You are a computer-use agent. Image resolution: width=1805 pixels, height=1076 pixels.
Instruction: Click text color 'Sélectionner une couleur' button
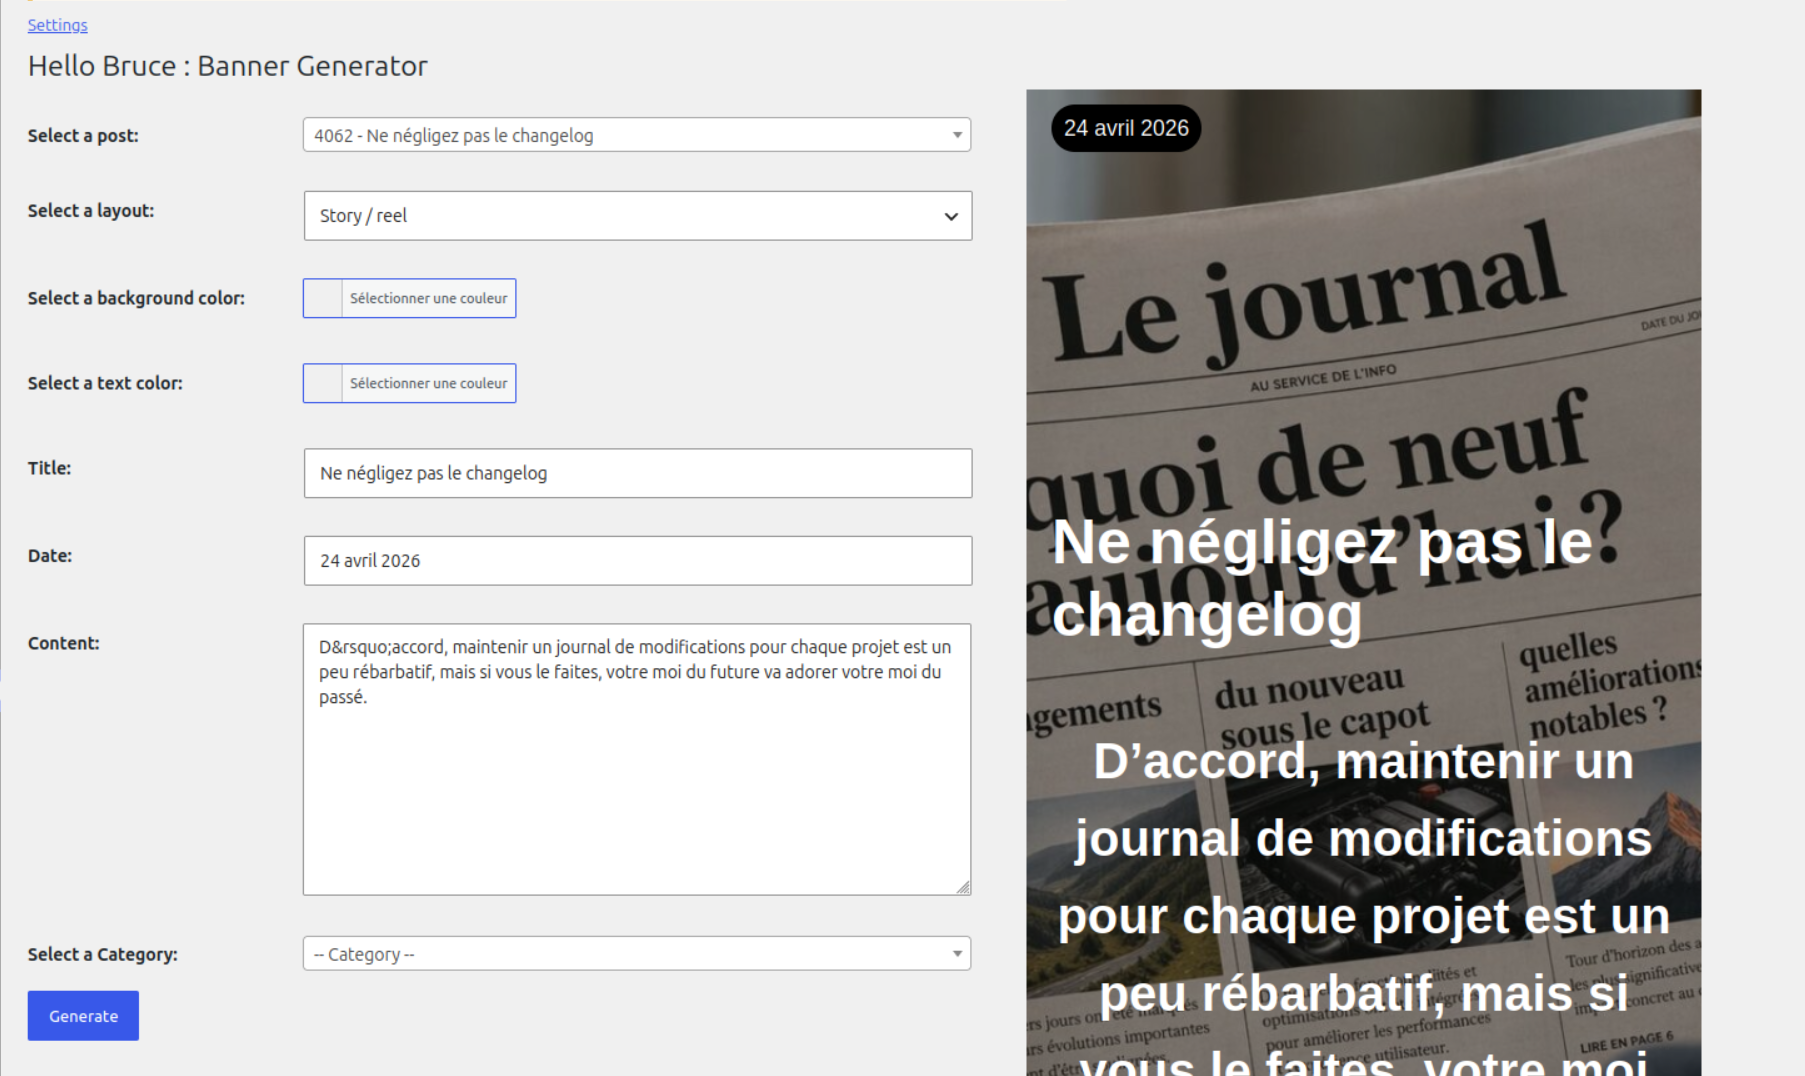[428, 383]
